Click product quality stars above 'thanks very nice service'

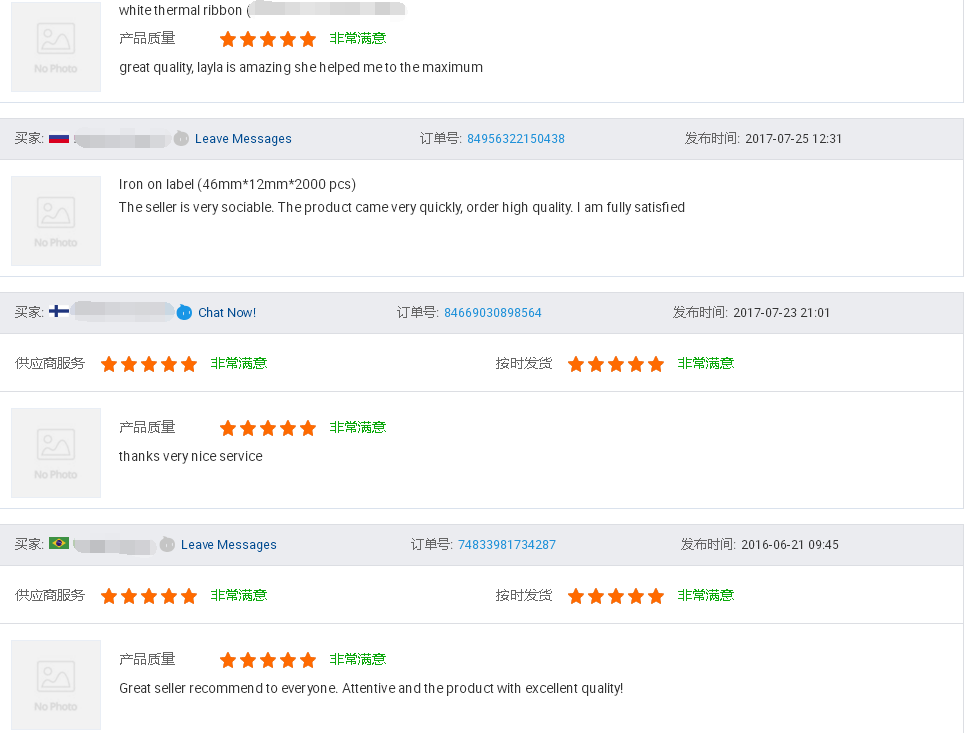click(x=267, y=428)
